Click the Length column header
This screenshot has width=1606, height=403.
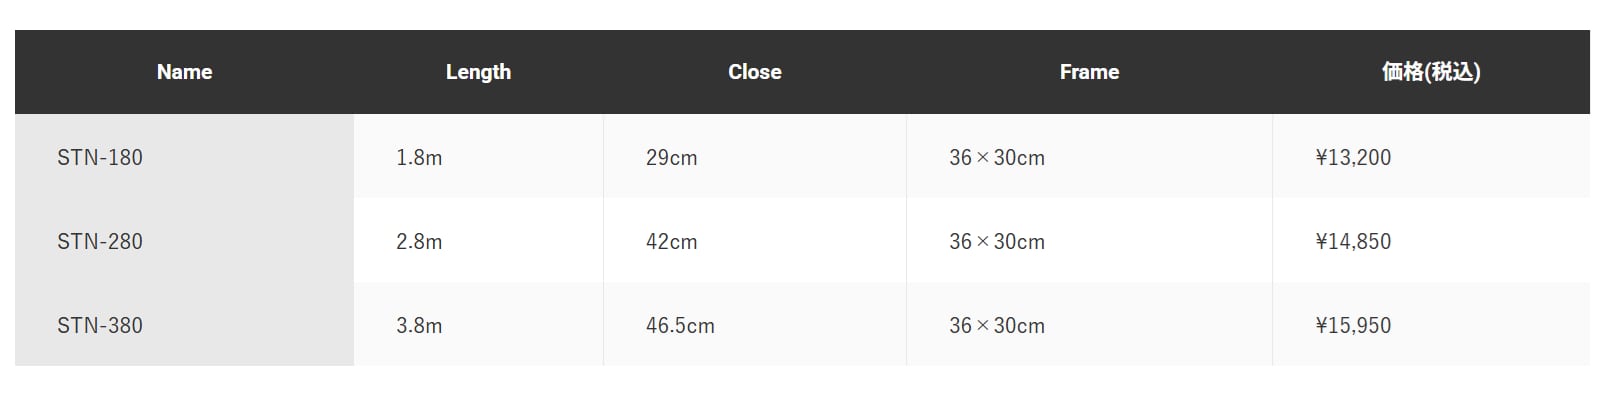click(x=478, y=72)
